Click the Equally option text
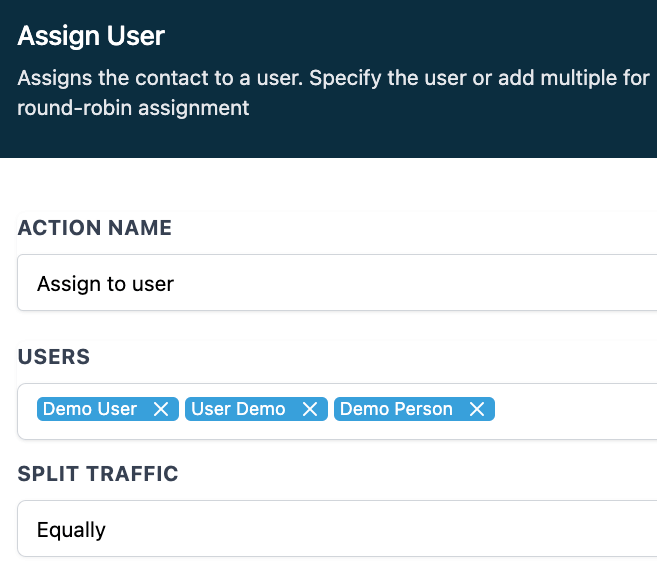Image resolution: width=657 pixels, height=578 pixels. 71,530
